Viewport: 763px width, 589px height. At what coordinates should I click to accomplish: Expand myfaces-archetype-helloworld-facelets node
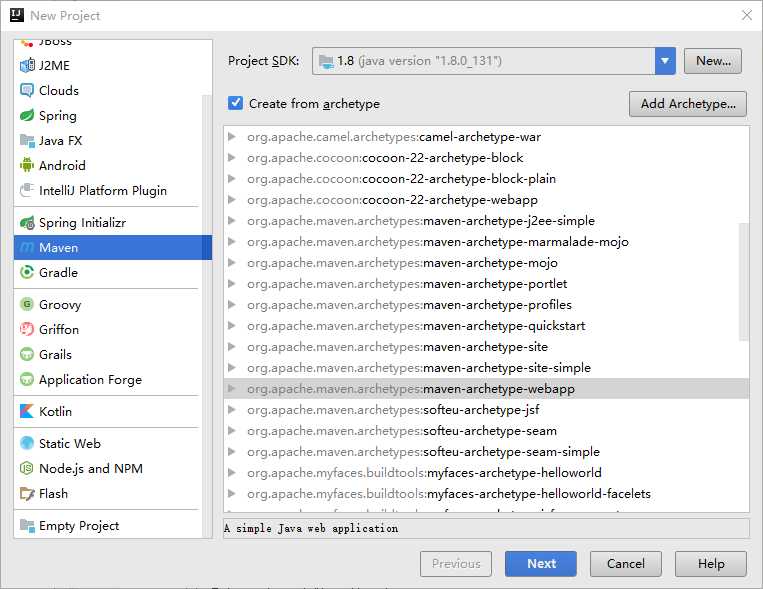(232, 494)
